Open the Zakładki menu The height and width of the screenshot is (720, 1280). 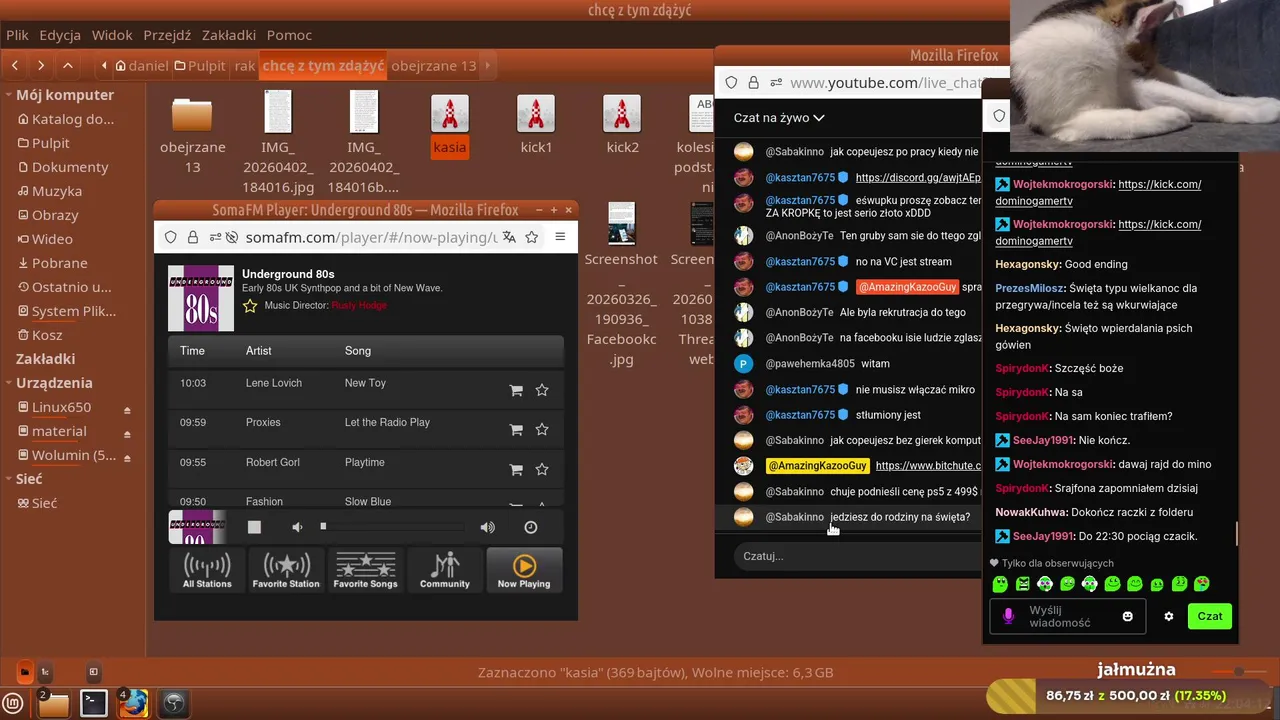point(229,35)
